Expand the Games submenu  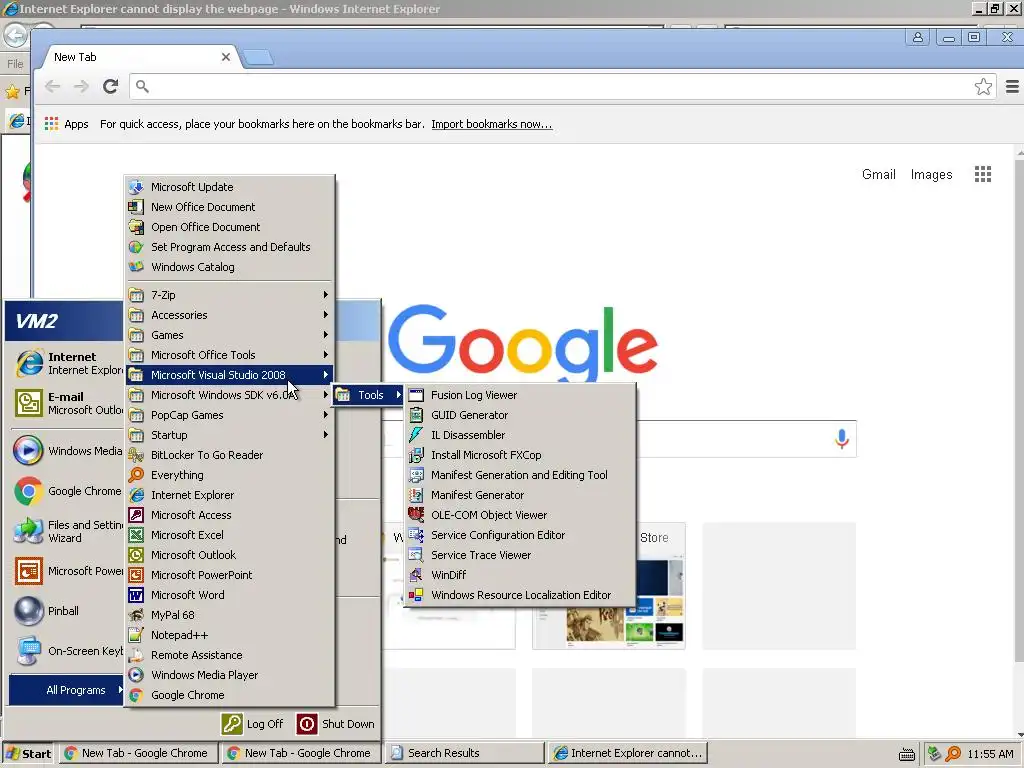pos(230,335)
